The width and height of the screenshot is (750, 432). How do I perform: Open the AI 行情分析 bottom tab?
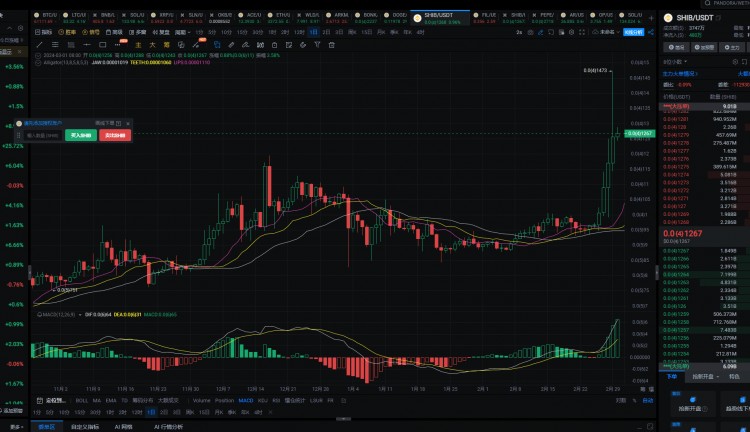[168, 427]
